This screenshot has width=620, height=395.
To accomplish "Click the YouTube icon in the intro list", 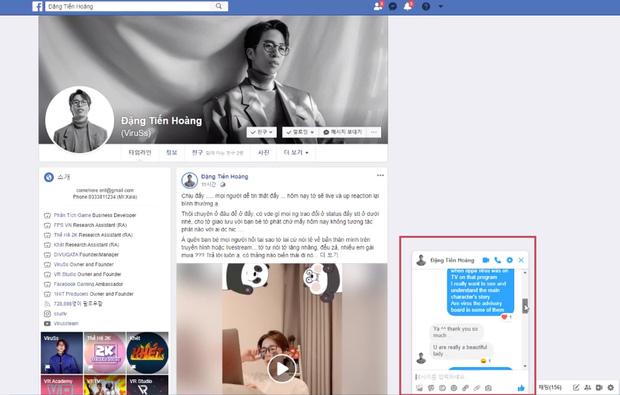I will 47,323.
